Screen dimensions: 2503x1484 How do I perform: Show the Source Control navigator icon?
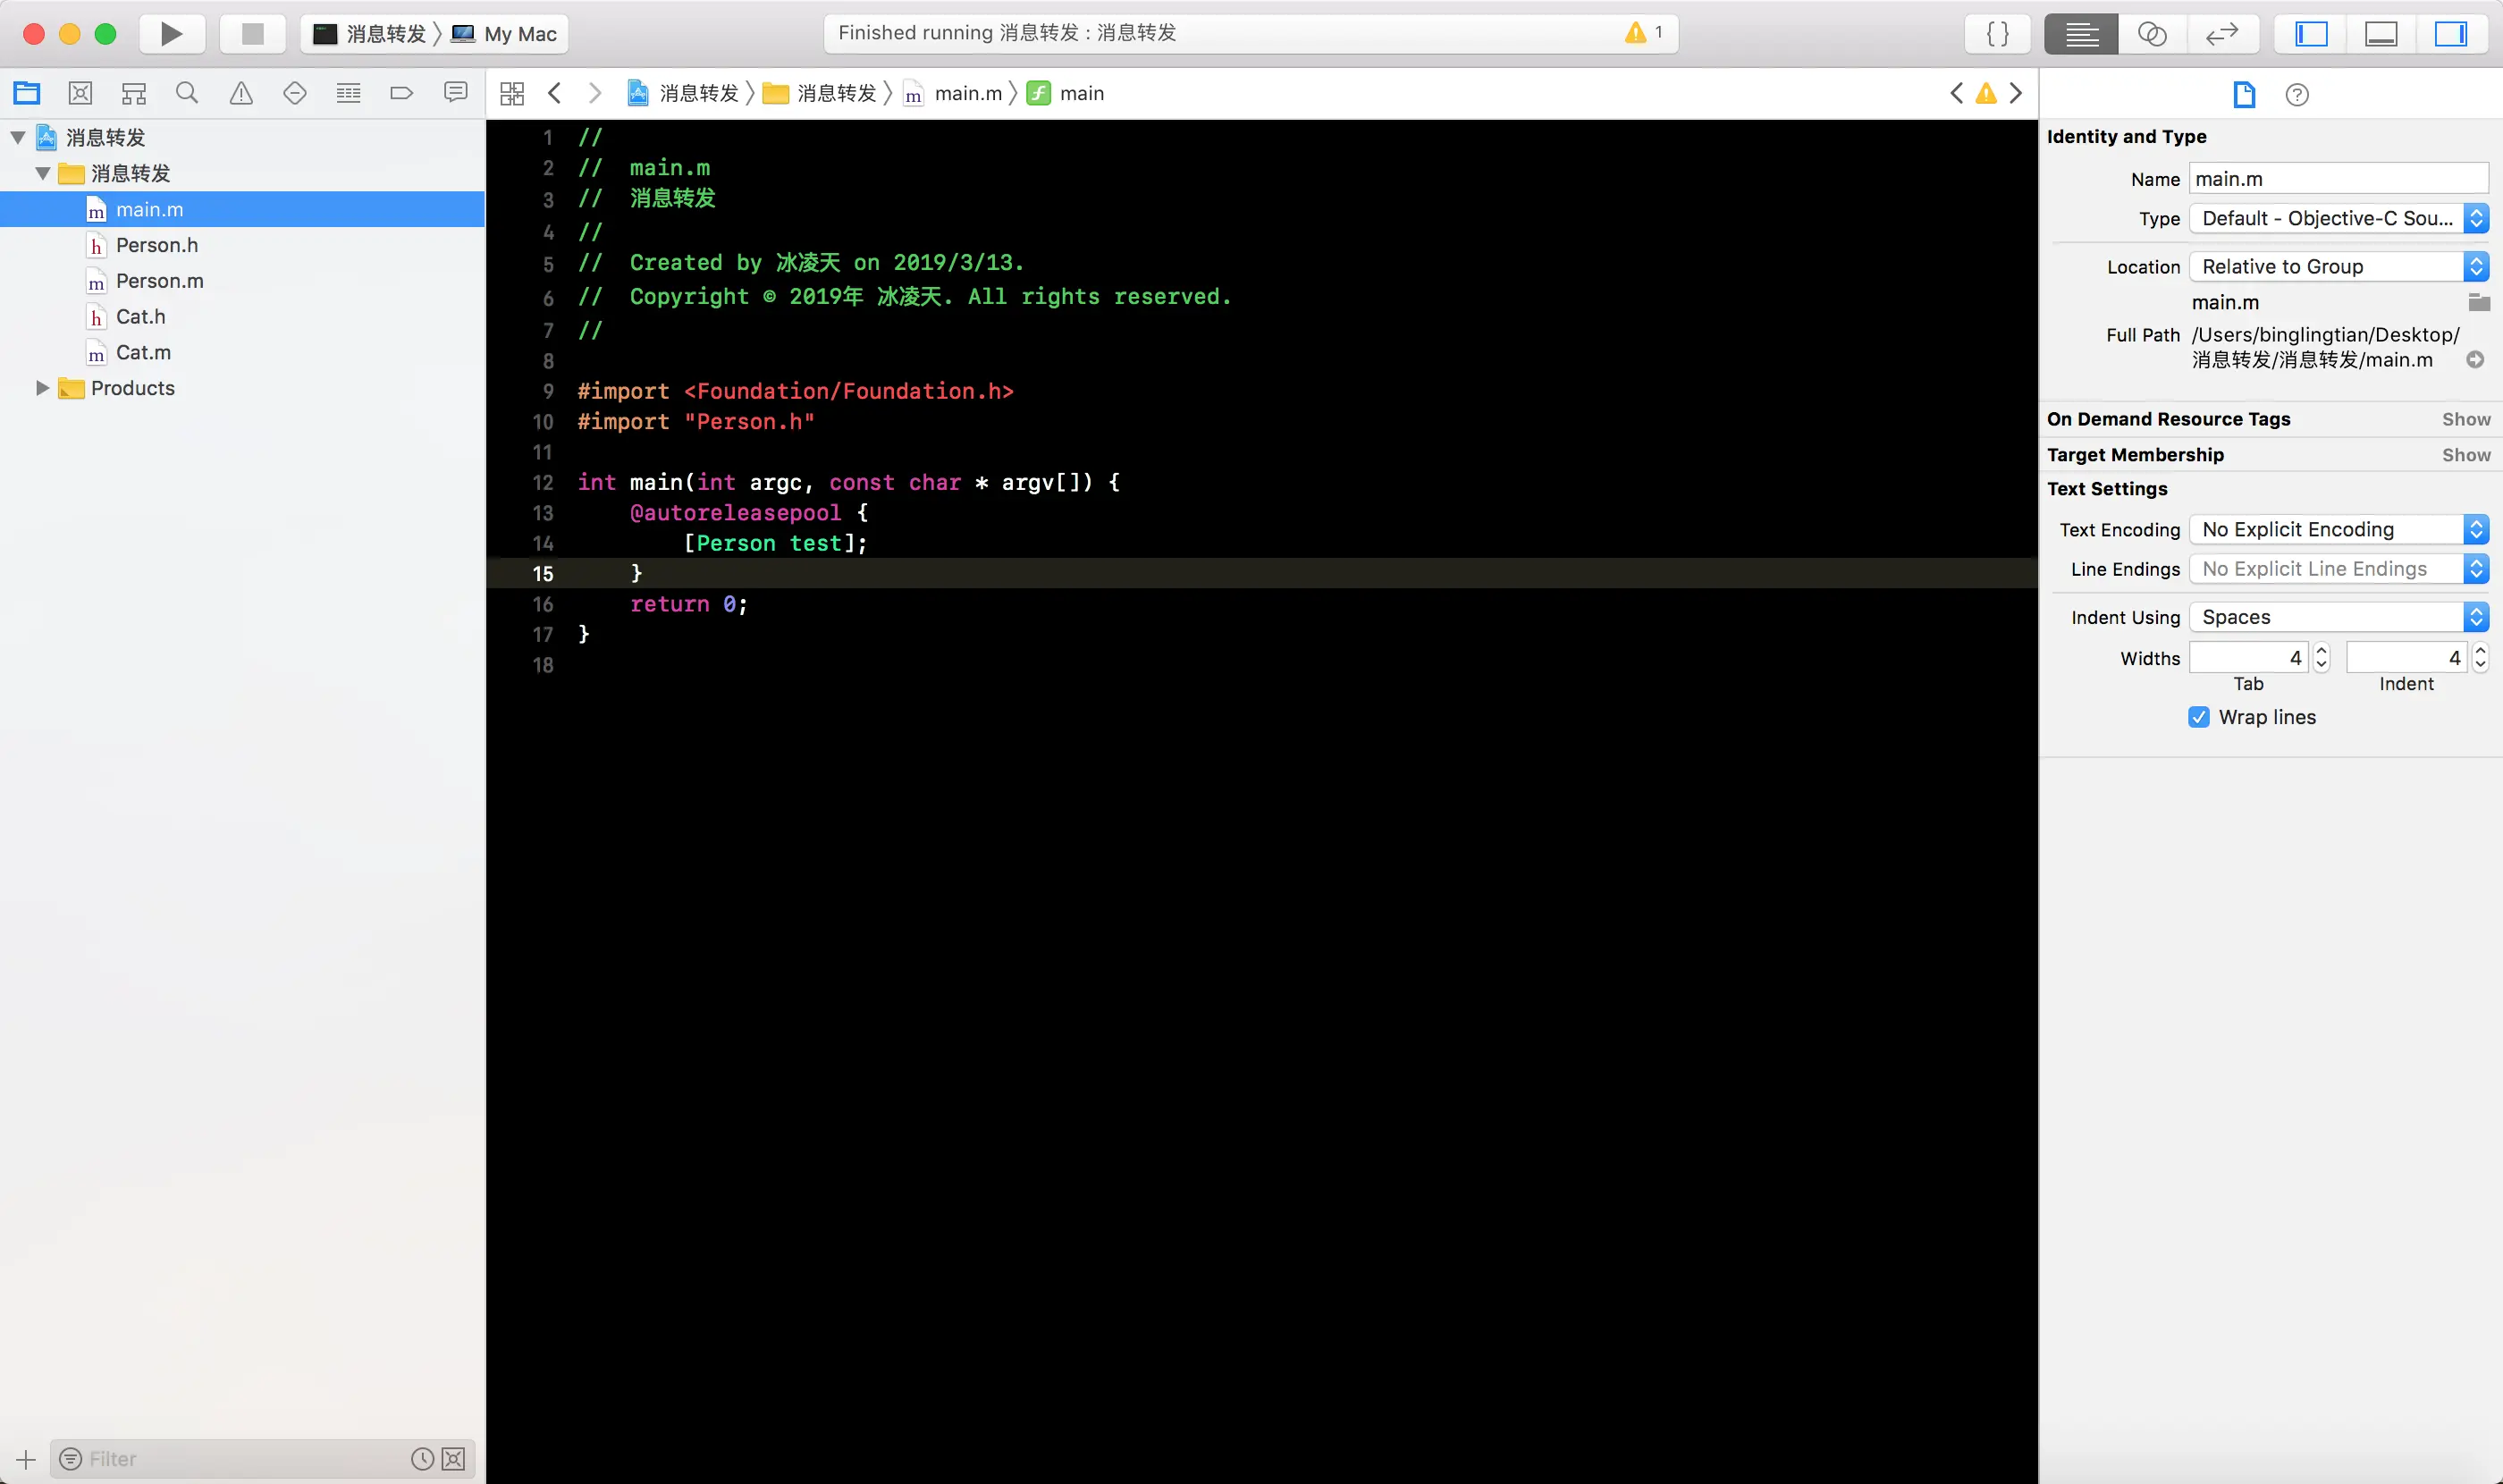(x=80, y=94)
